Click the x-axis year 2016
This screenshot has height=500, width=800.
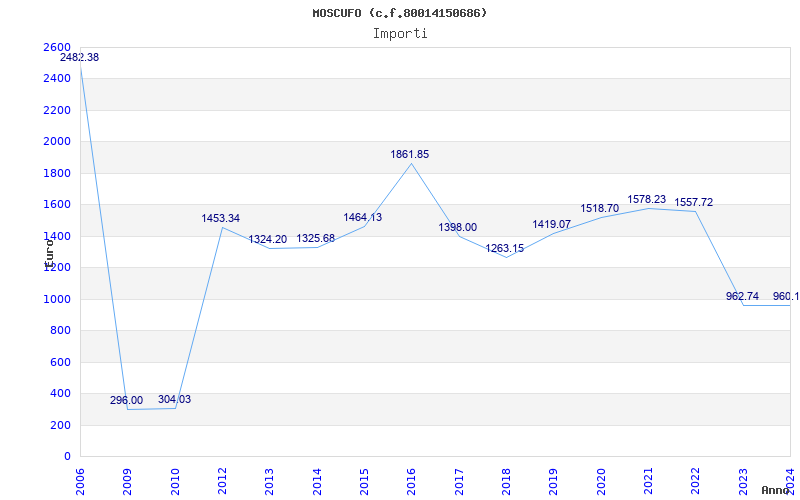pyautogui.click(x=411, y=482)
